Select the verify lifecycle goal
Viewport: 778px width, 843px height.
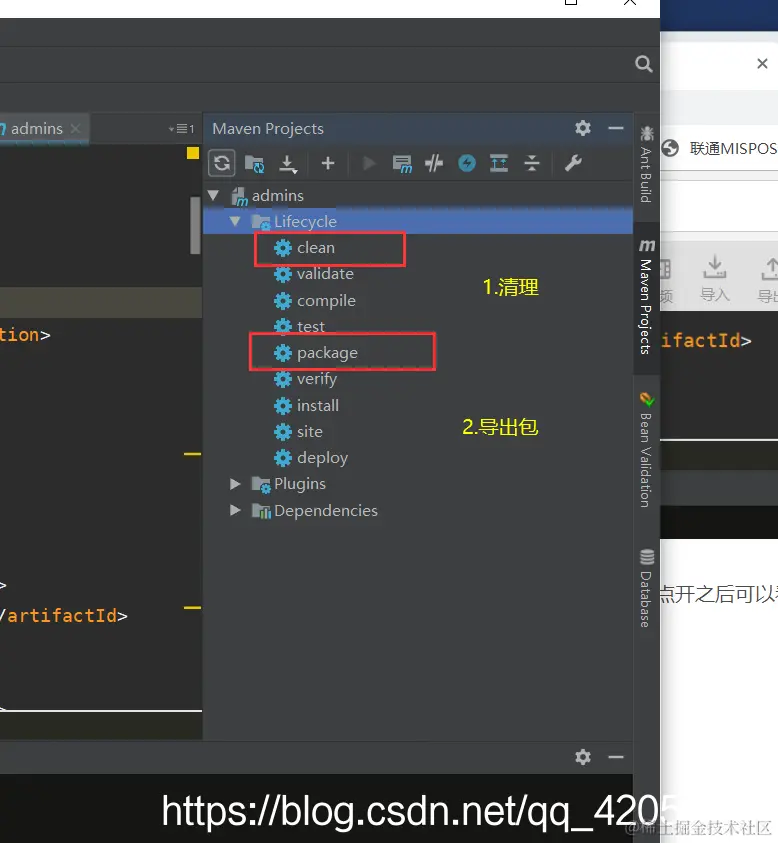[x=305, y=379]
